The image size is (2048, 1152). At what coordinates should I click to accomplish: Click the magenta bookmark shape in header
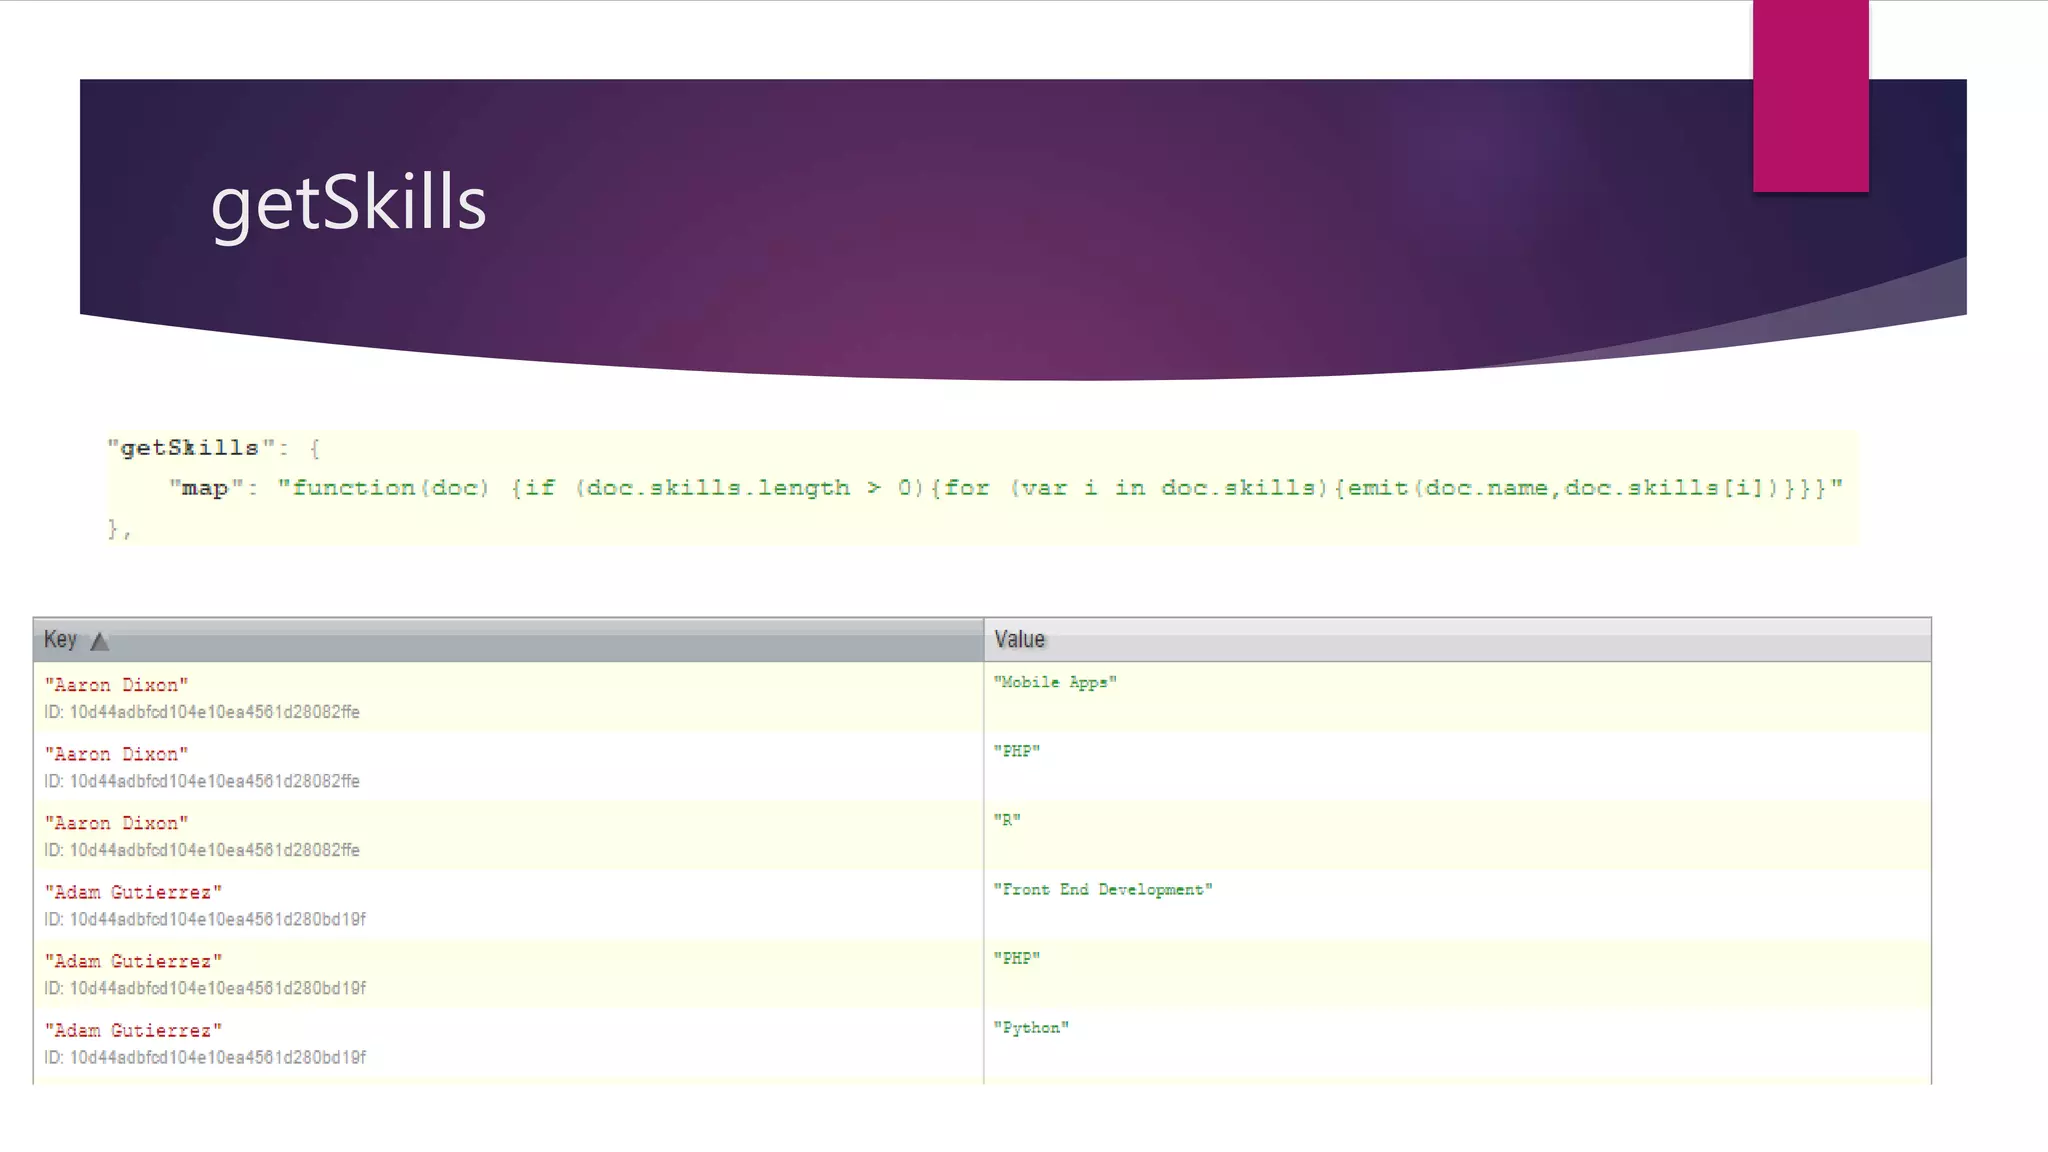click(1810, 96)
